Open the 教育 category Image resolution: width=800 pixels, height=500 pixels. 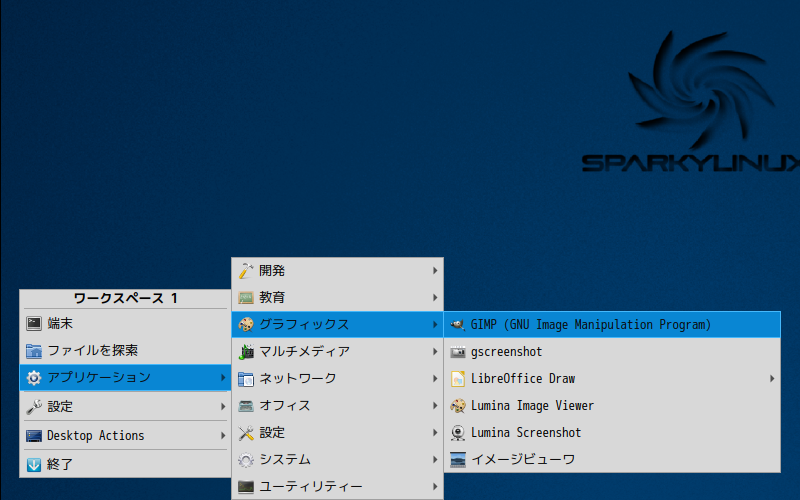pyautogui.click(x=337, y=297)
